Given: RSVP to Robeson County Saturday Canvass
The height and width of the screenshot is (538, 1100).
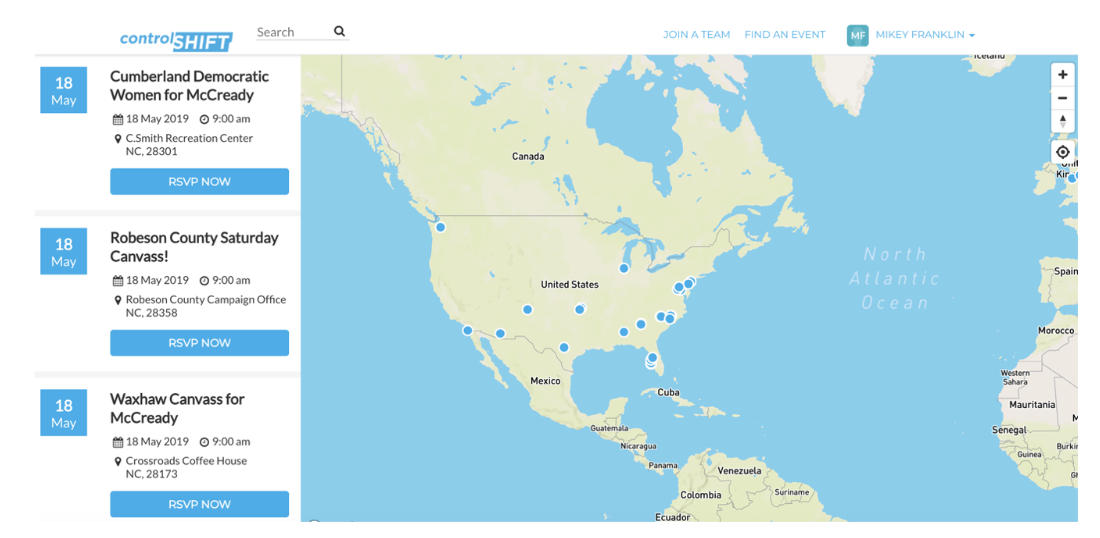Looking at the screenshot, I should coord(199,343).
